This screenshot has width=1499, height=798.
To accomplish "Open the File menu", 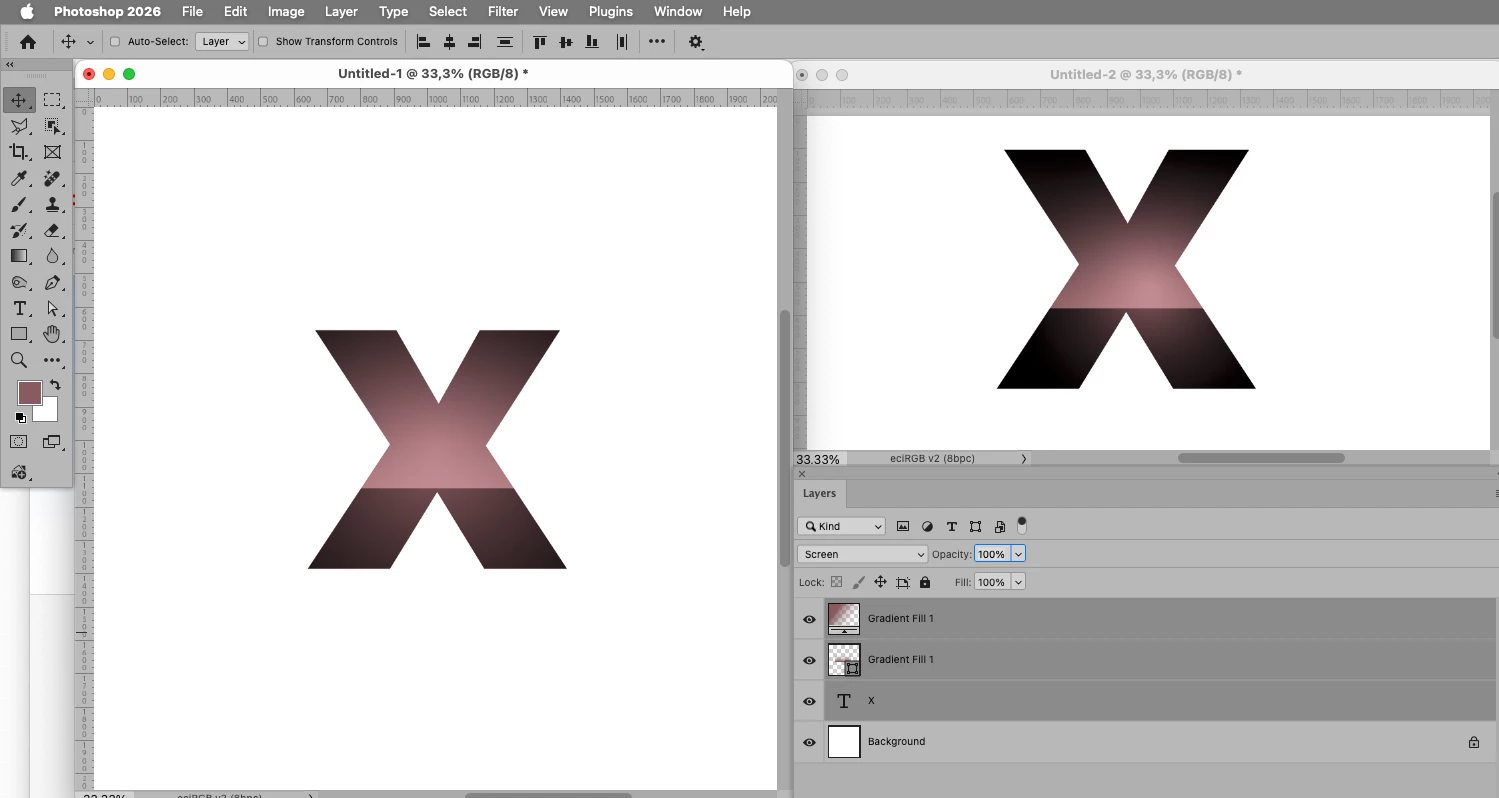I will coord(192,11).
